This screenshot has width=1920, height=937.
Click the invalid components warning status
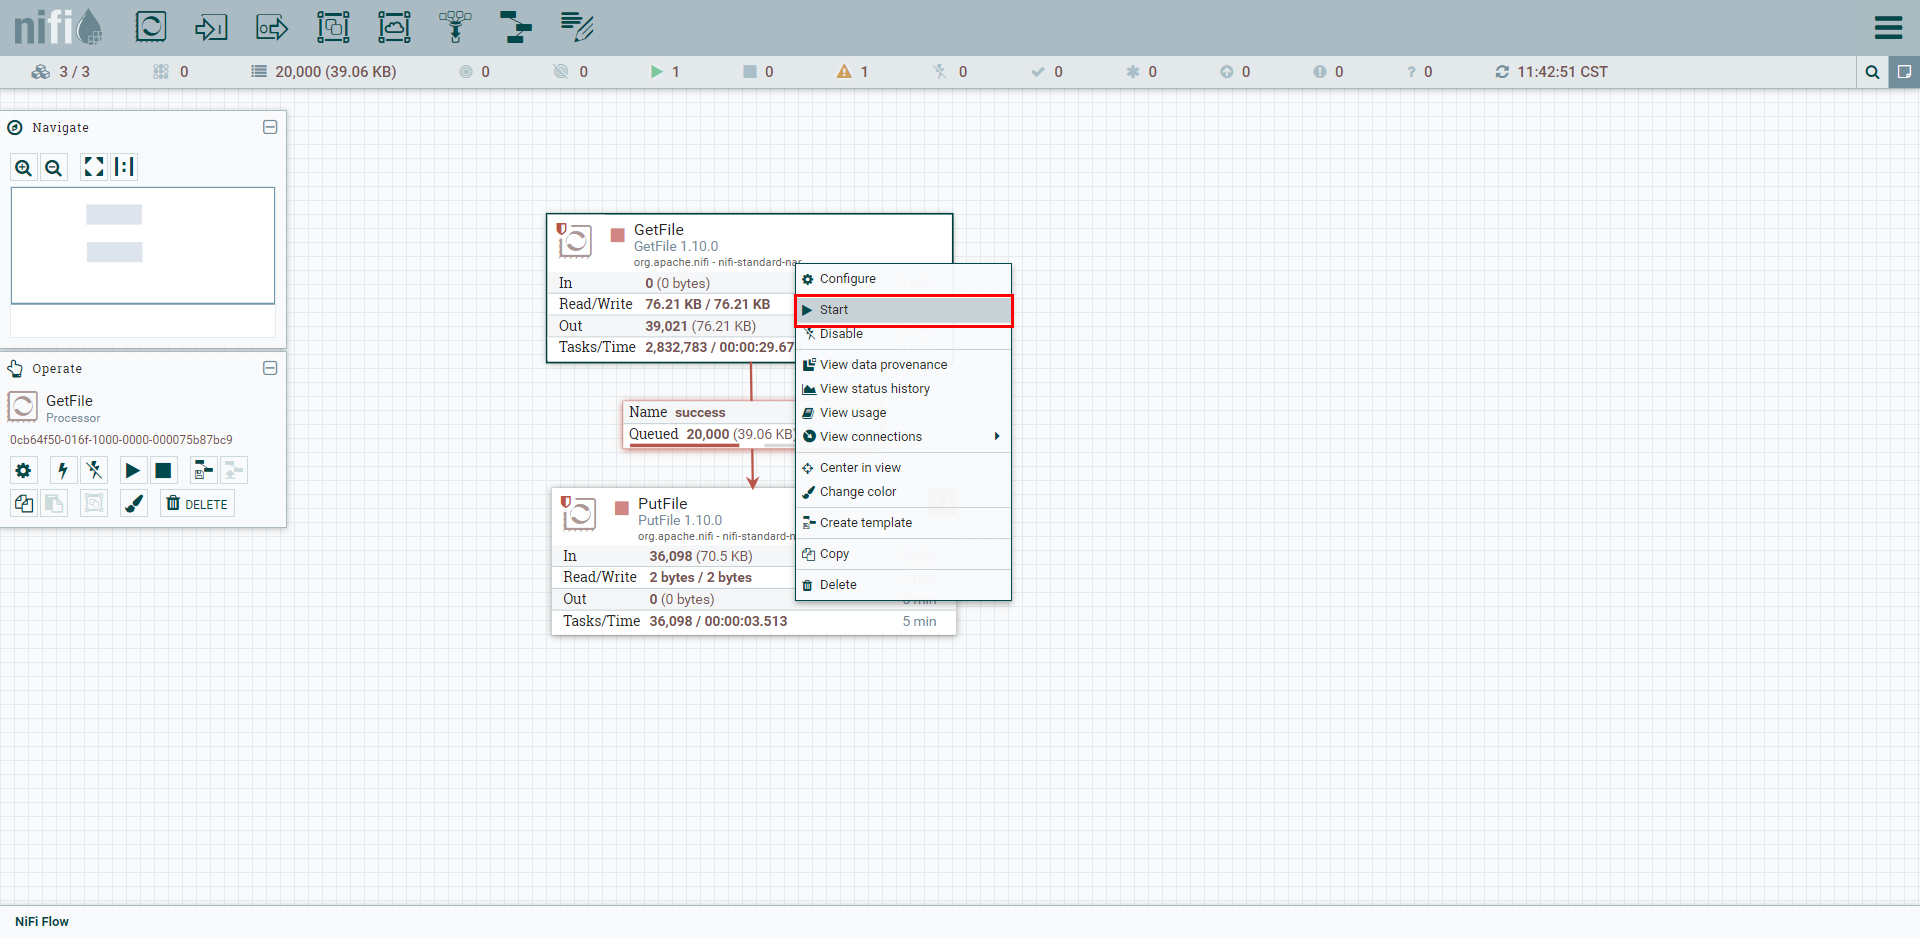(853, 72)
